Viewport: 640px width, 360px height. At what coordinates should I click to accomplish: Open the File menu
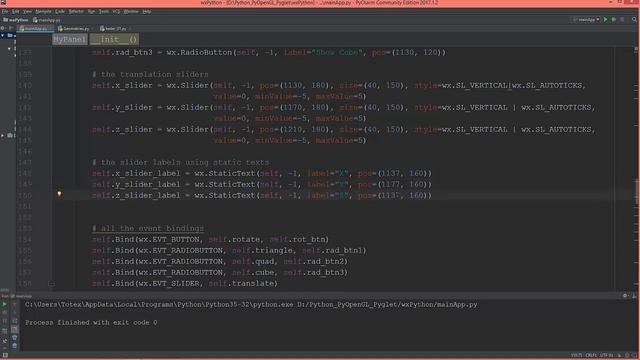click(4, 11)
